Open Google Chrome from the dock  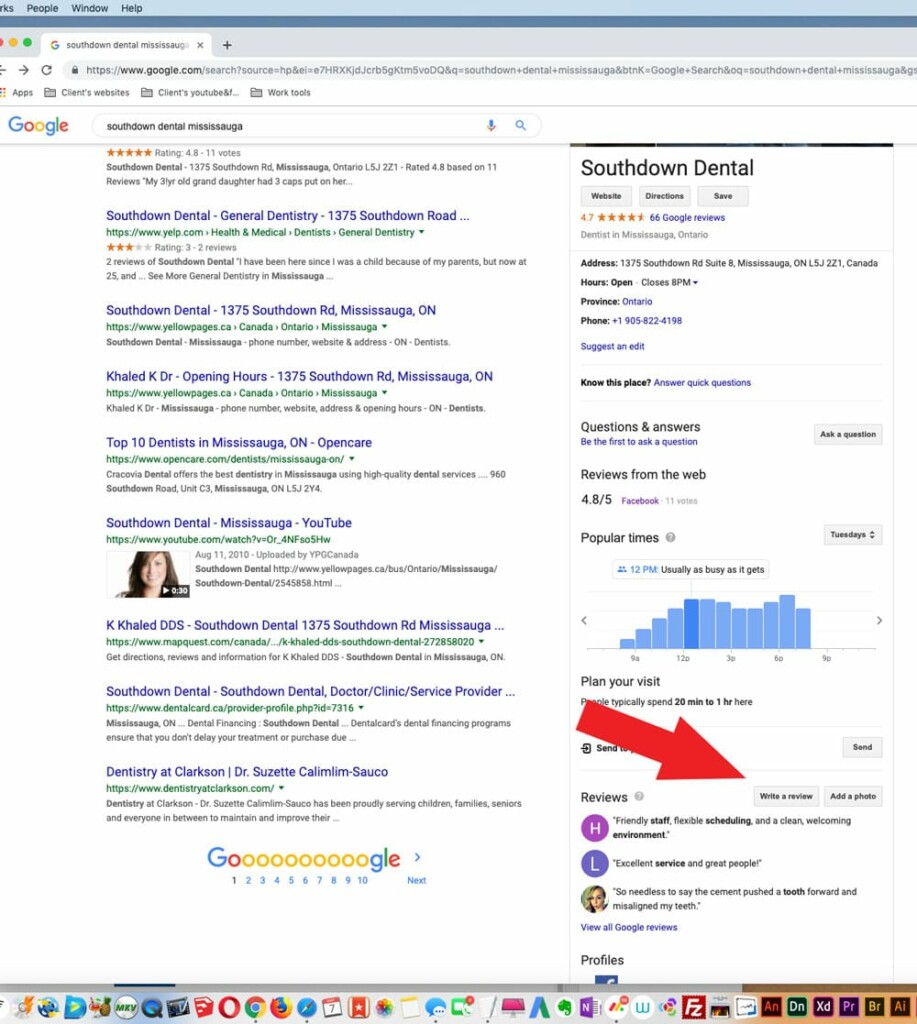(255, 1007)
